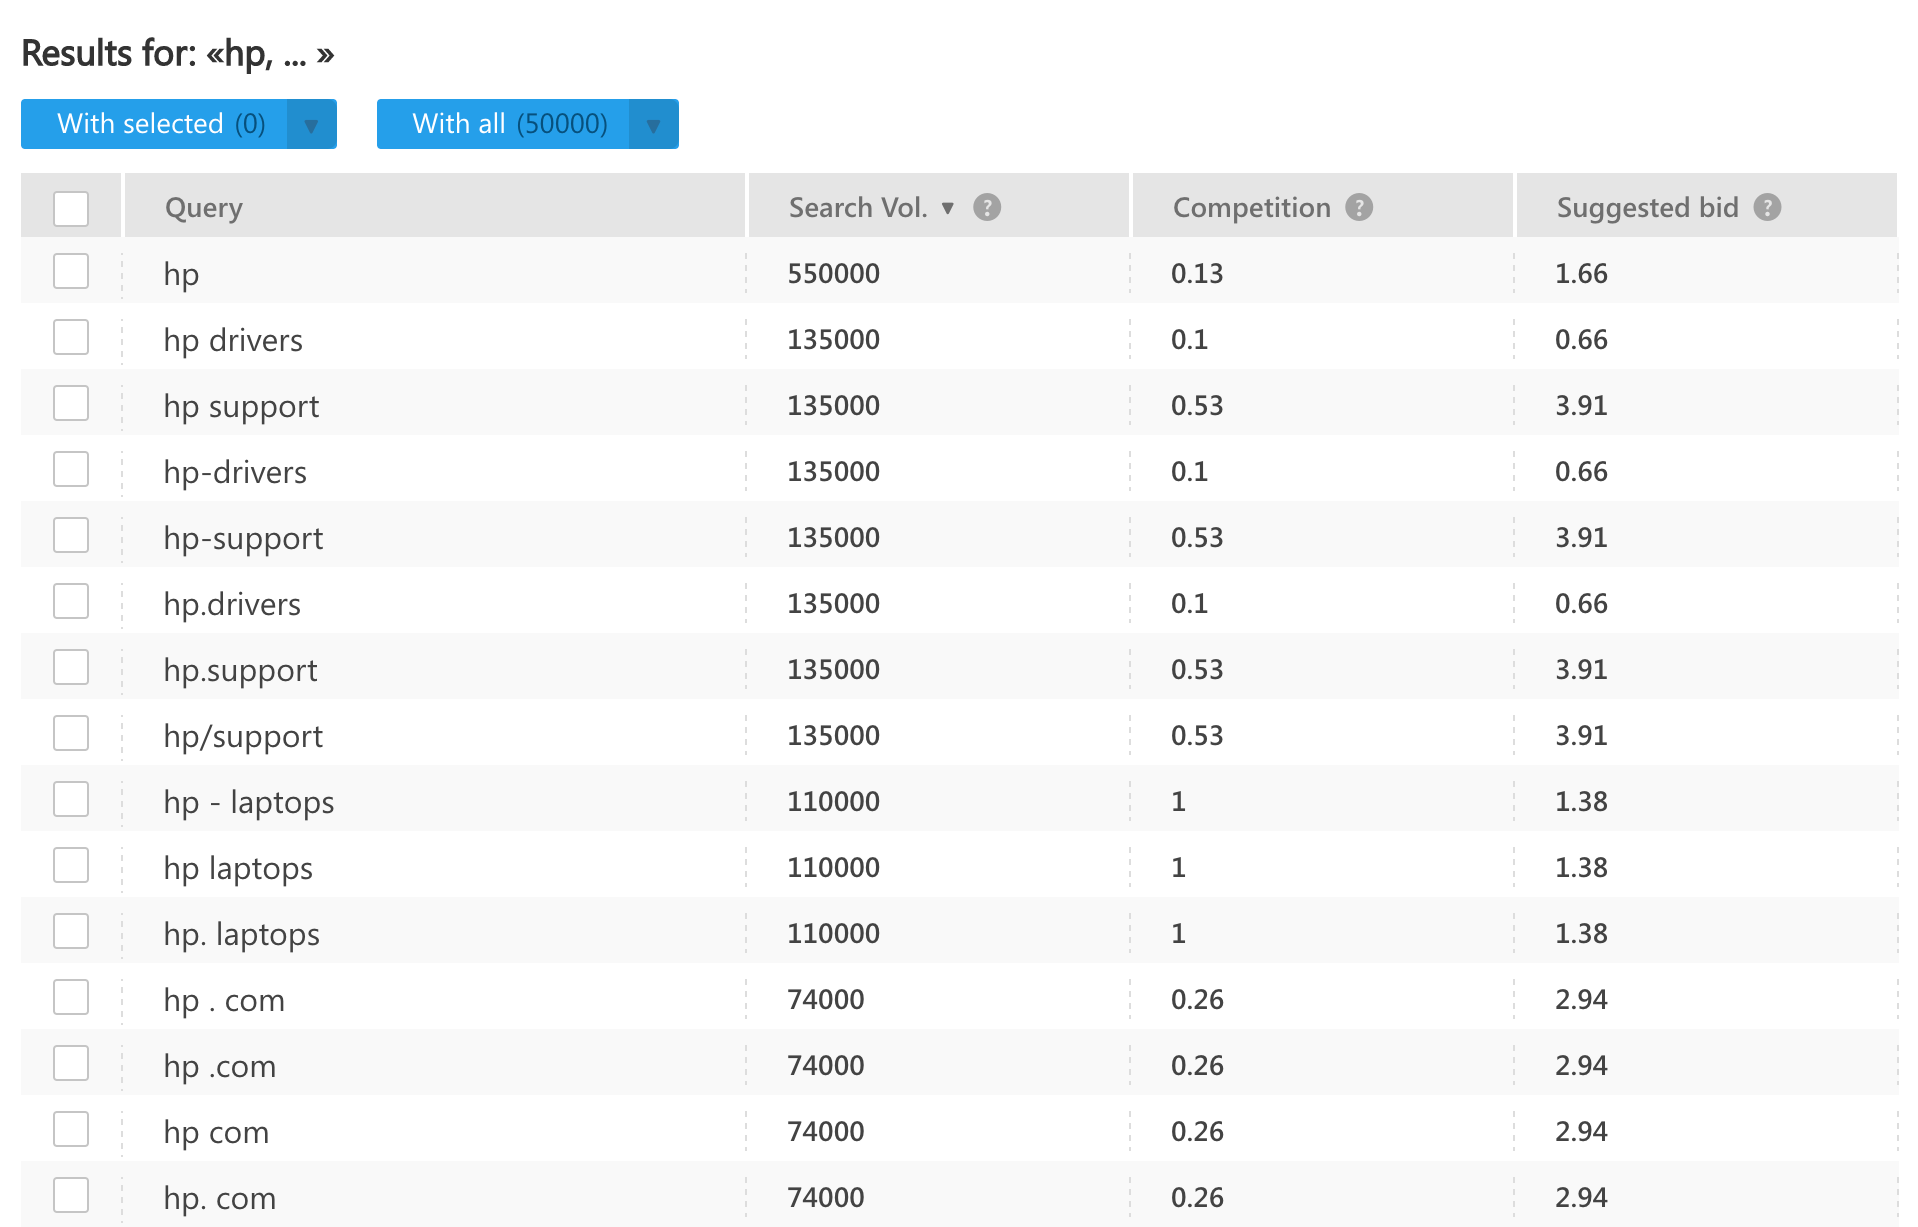Image resolution: width=1918 pixels, height=1227 pixels.
Task: Check the box for hp.drivers
Action: [x=71, y=601]
